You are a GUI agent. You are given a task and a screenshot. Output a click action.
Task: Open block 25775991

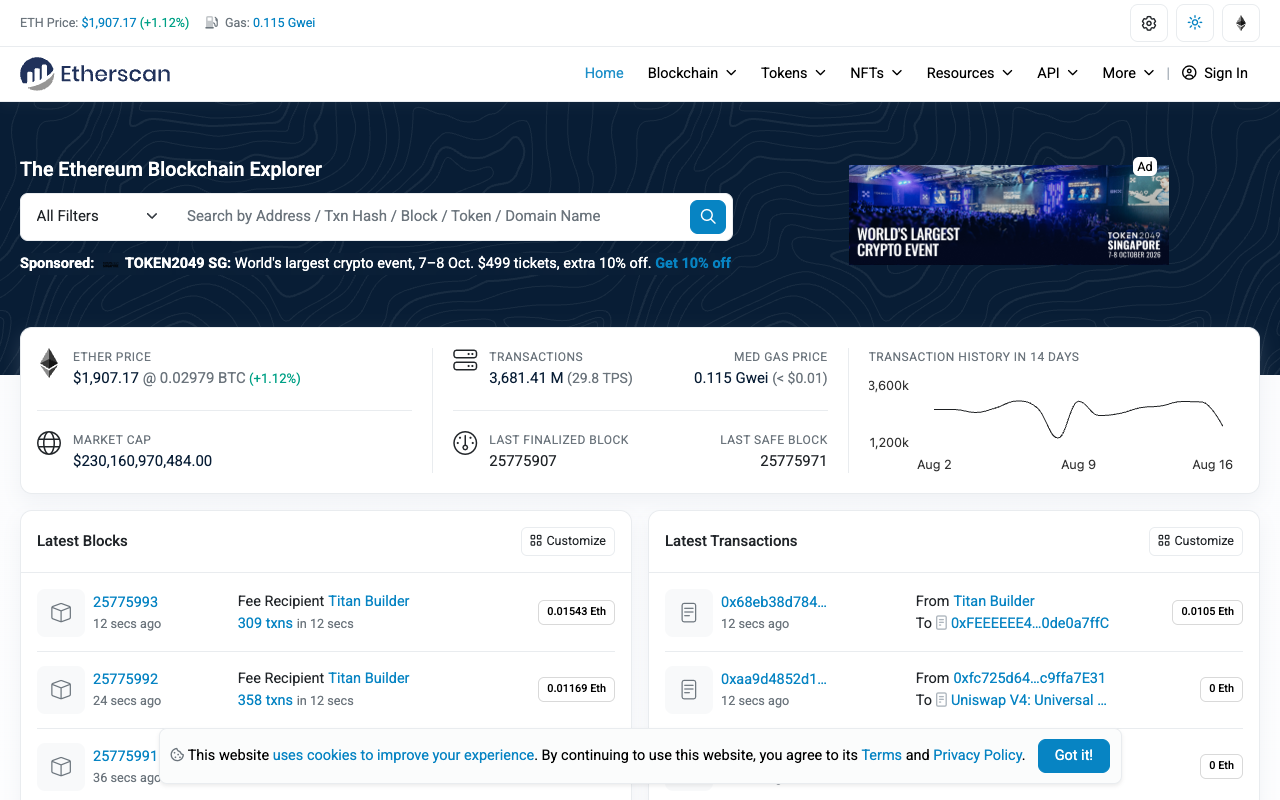point(125,756)
